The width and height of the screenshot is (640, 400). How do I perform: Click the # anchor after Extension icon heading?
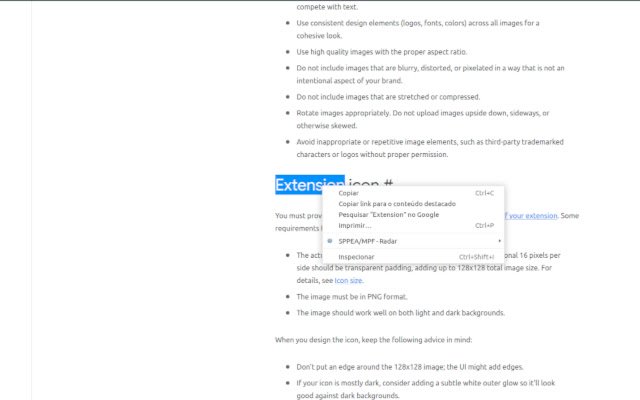tap(388, 185)
